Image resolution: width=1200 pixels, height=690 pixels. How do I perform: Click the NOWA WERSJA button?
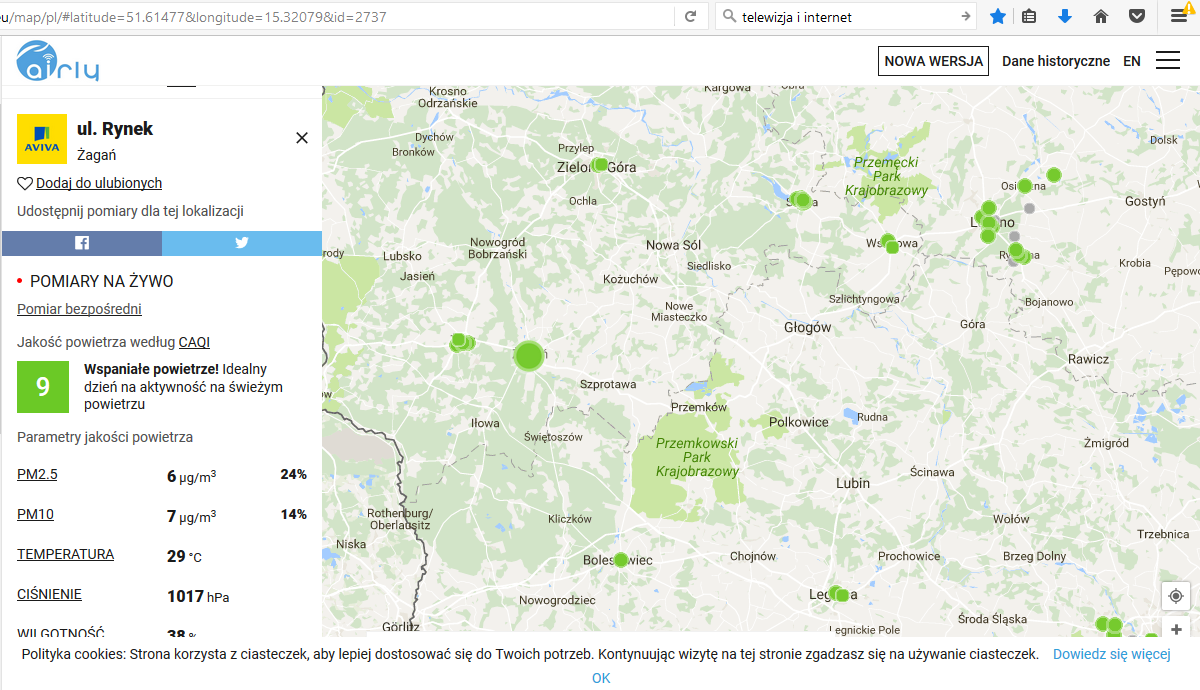tap(933, 61)
